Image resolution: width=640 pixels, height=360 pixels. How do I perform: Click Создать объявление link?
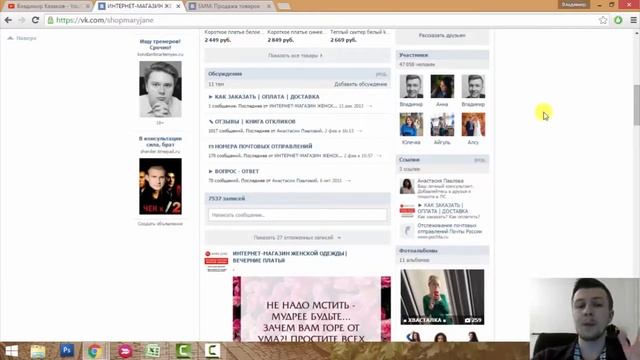click(160, 224)
